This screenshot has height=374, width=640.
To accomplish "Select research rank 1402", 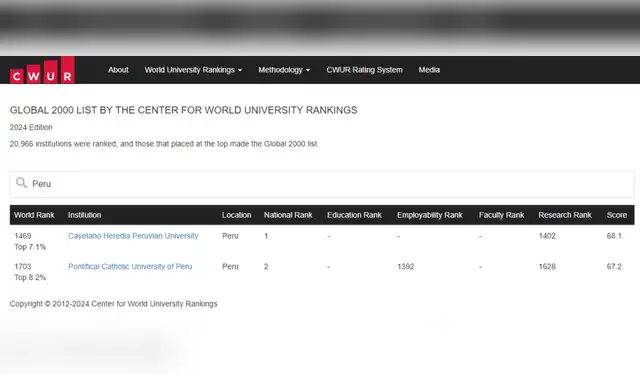I will coord(547,236).
